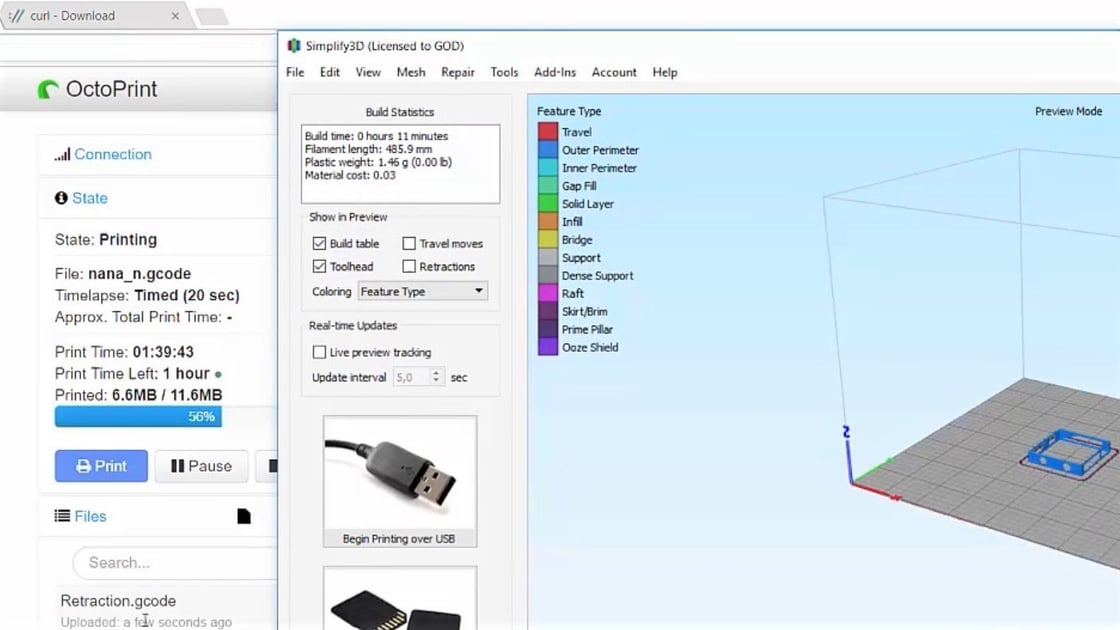Turn on Live preview tracking
Image resolution: width=1120 pixels, height=630 pixels.
(319, 352)
